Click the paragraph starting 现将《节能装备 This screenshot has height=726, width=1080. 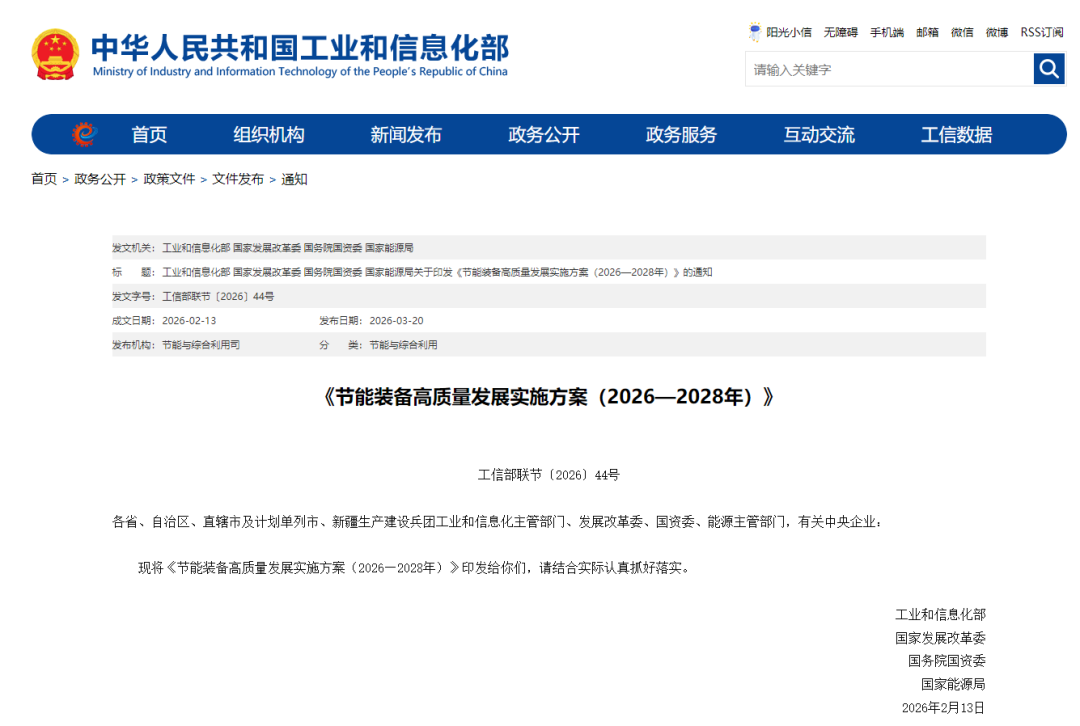pyautogui.click(x=414, y=568)
